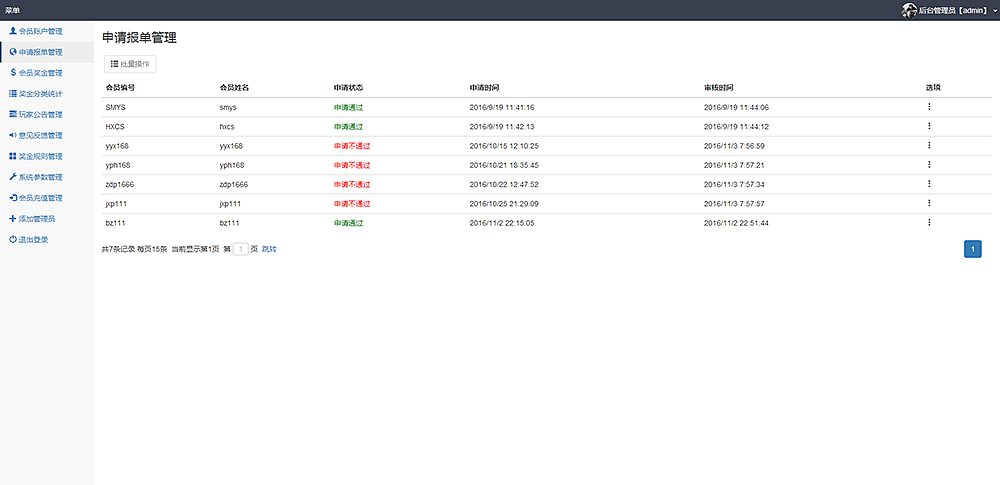Screen dimensions: 1000x485
Task: Click user icon beside 会员账户管理
Action: click(13, 31)
